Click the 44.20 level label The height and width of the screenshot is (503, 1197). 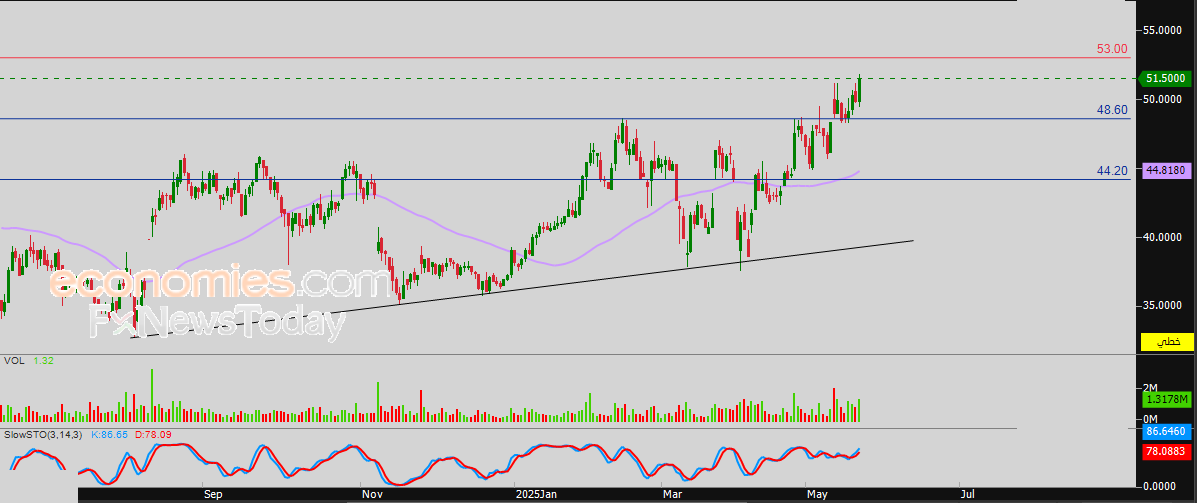point(1112,171)
